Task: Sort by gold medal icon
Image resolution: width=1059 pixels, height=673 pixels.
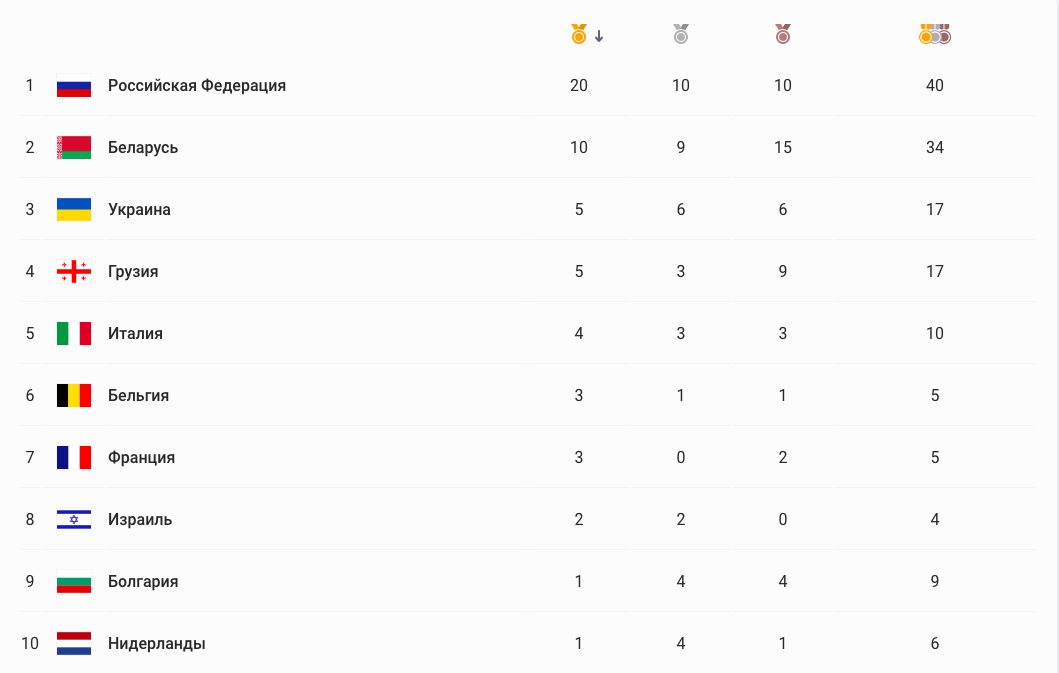Action: click(579, 34)
